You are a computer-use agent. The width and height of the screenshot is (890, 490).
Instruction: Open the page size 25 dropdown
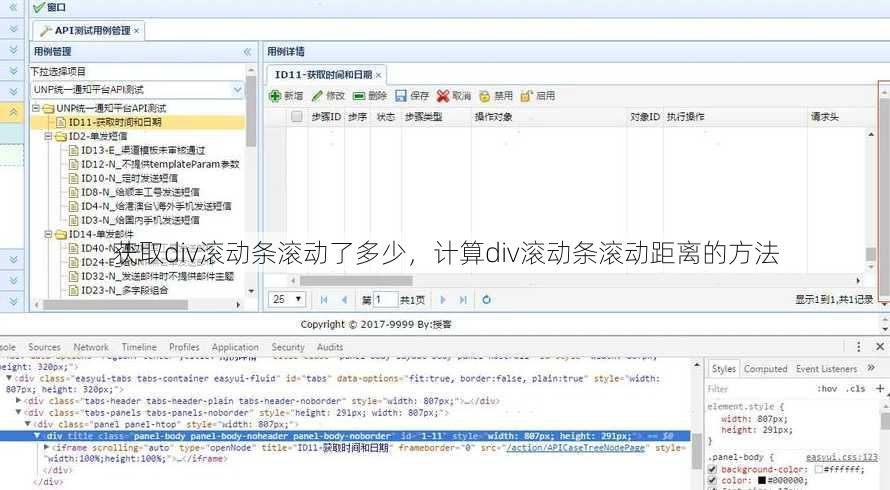click(287, 299)
